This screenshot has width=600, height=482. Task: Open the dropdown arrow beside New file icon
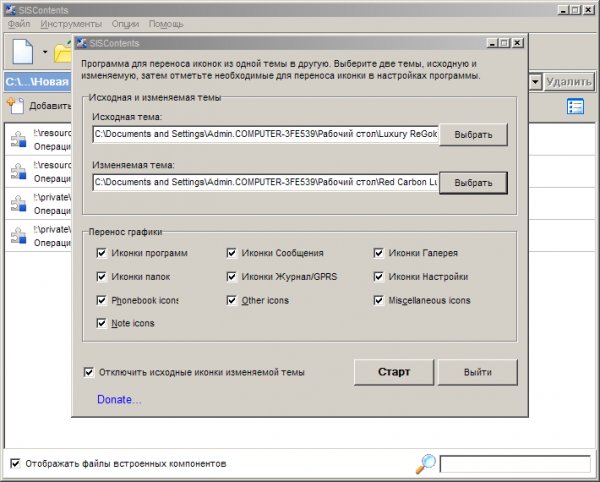click(45, 52)
